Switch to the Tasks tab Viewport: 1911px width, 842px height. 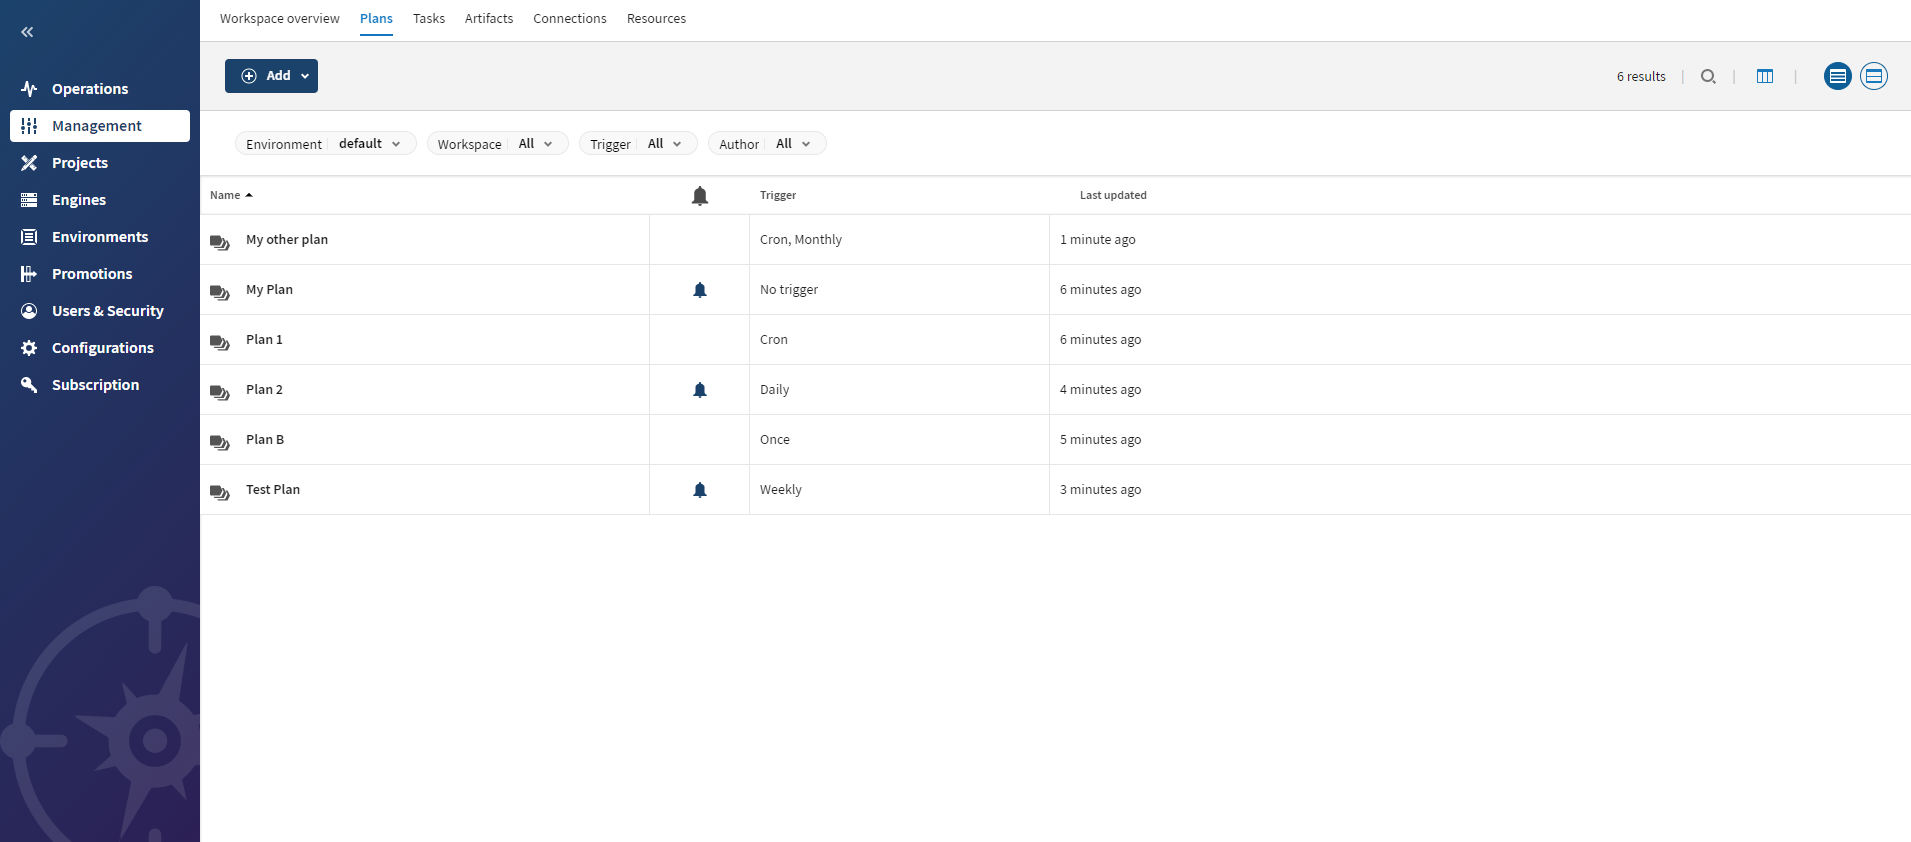point(429,19)
